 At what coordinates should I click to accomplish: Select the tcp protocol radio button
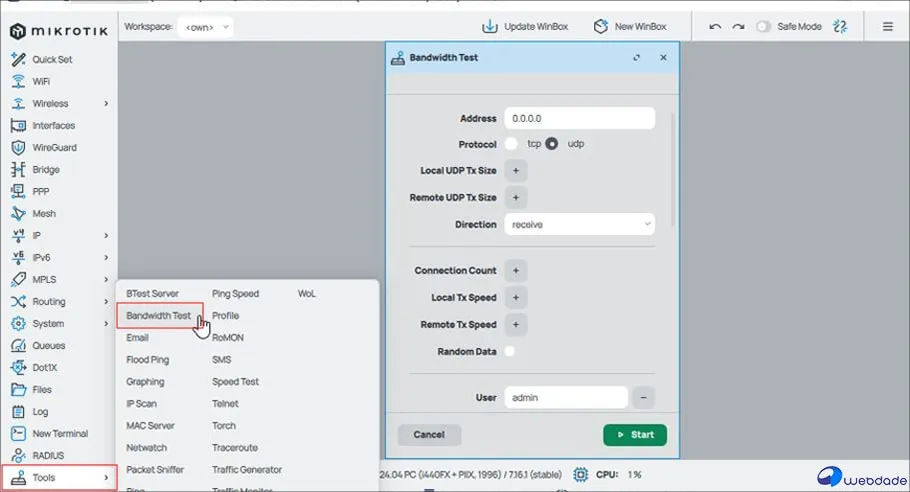tap(512, 144)
